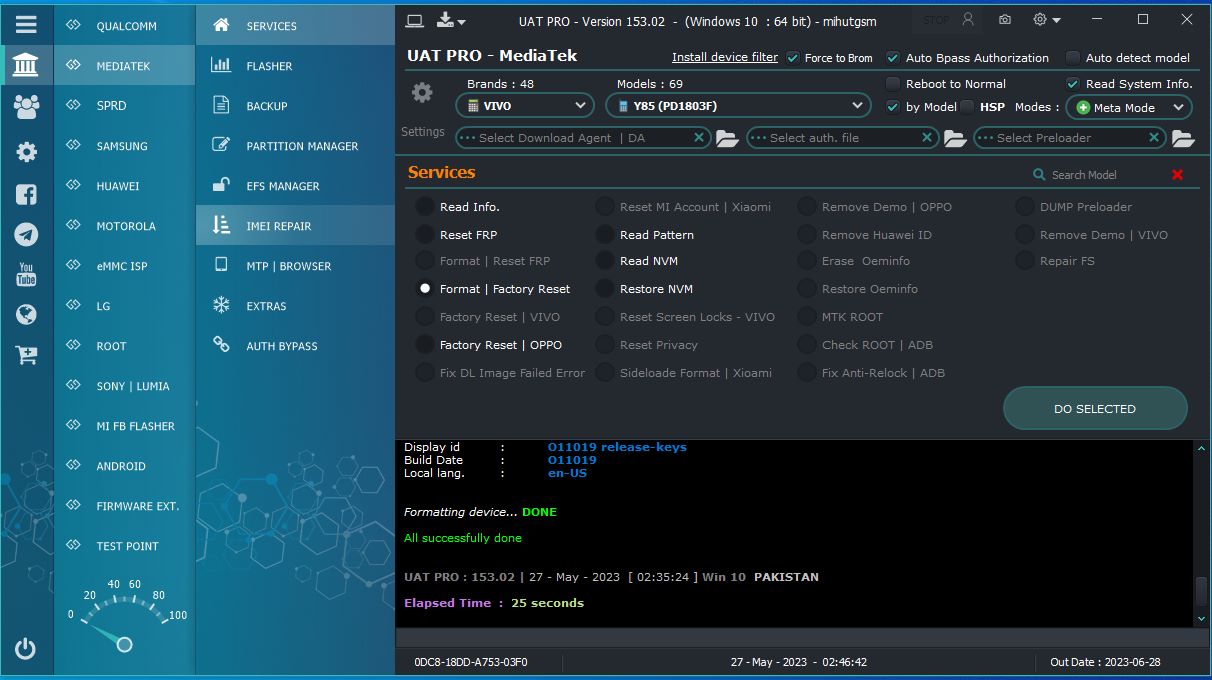Expand the Meta Mode dropdown
1212x680 pixels.
(1129, 107)
